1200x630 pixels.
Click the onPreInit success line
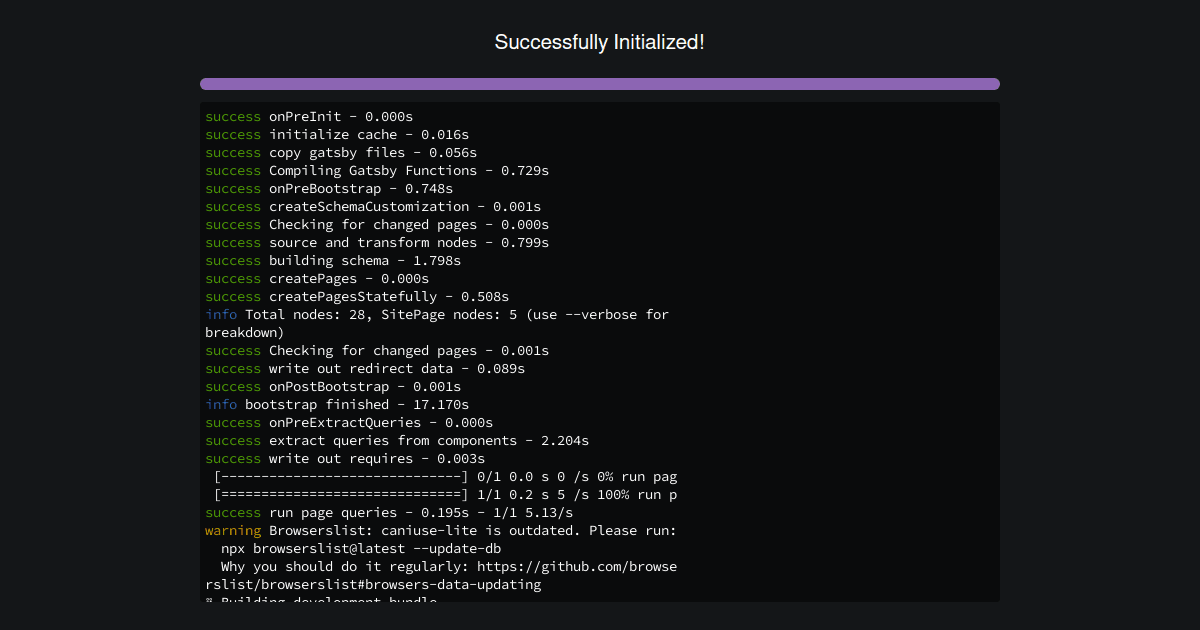pyautogui.click(x=308, y=116)
